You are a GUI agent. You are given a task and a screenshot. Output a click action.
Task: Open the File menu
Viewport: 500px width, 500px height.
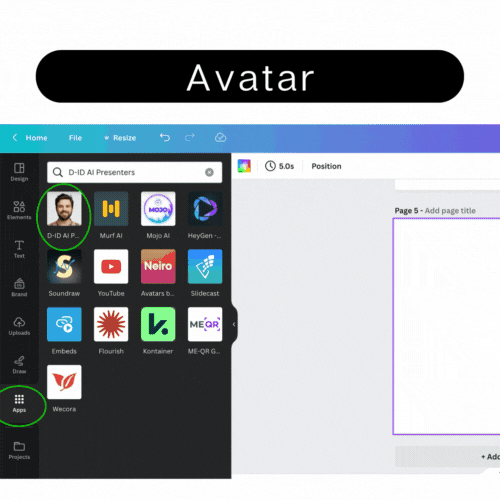coord(75,138)
